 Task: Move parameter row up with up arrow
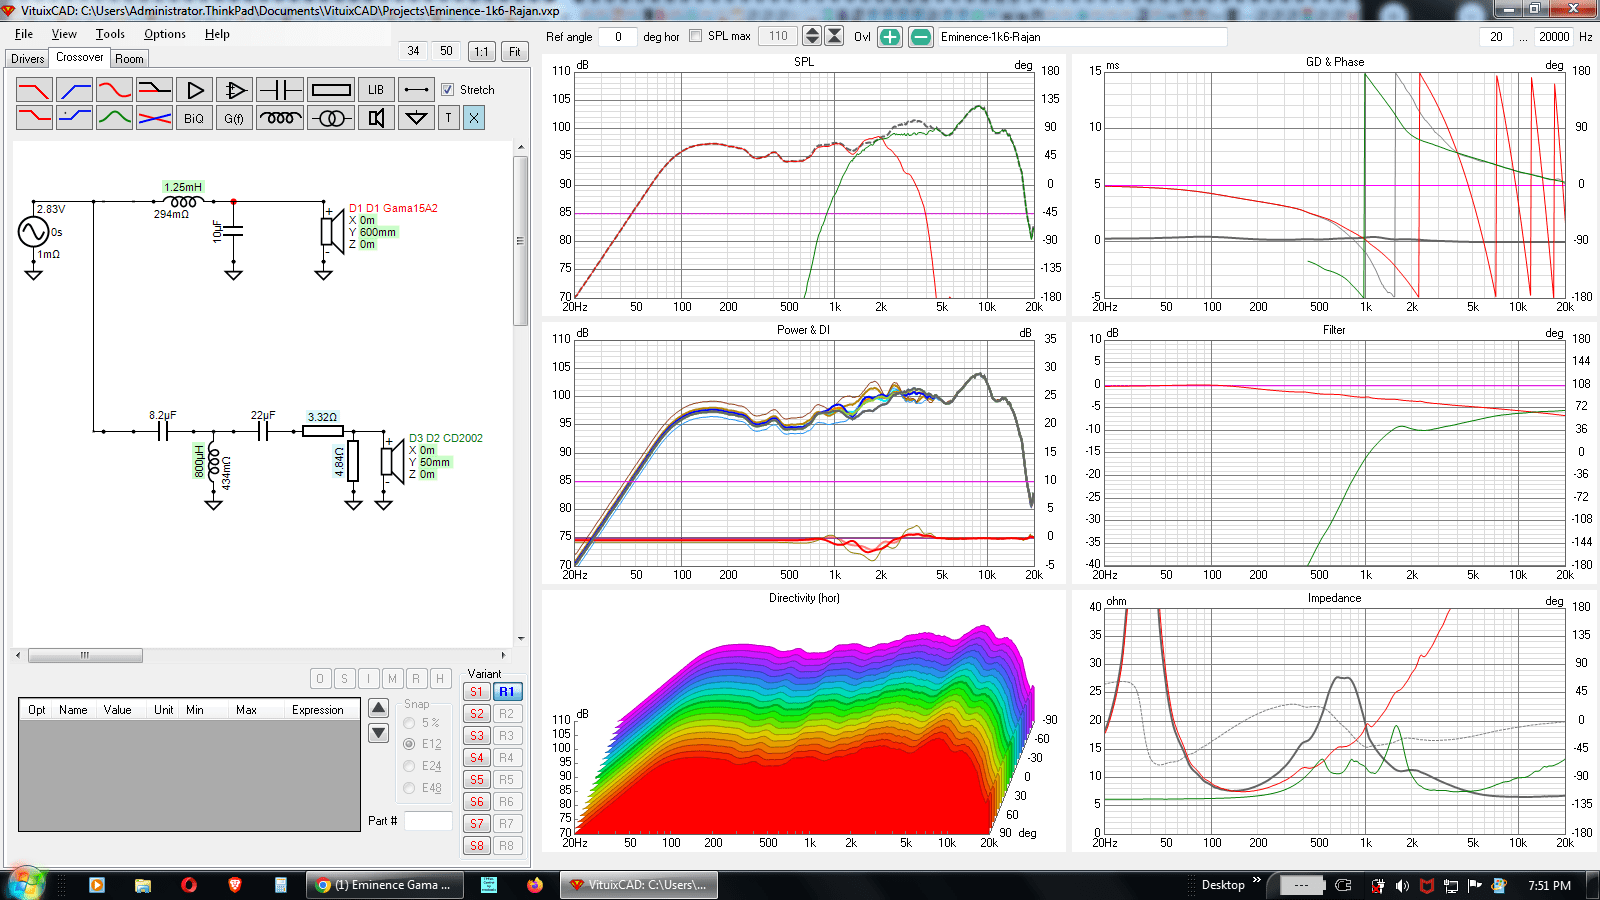pyautogui.click(x=379, y=708)
